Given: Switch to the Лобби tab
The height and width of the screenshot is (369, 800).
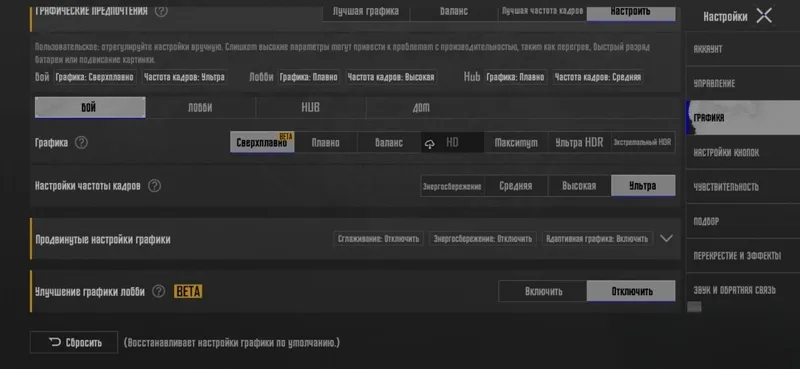Looking at the screenshot, I should pyautogui.click(x=200, y=108).
